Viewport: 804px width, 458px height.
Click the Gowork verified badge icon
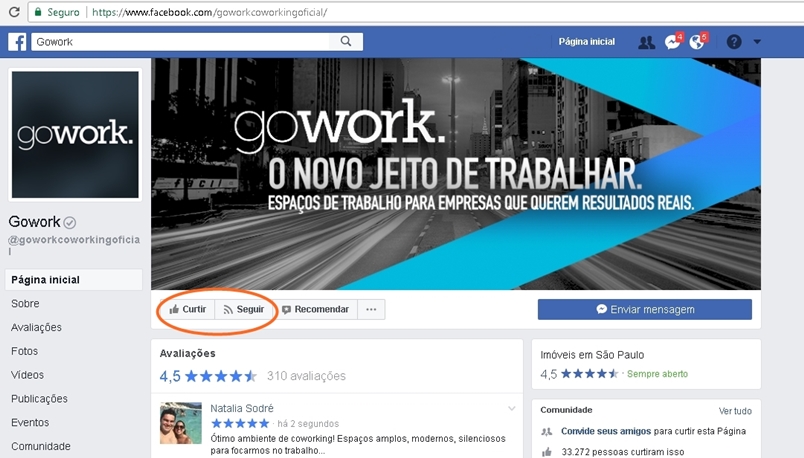(70, 223)
